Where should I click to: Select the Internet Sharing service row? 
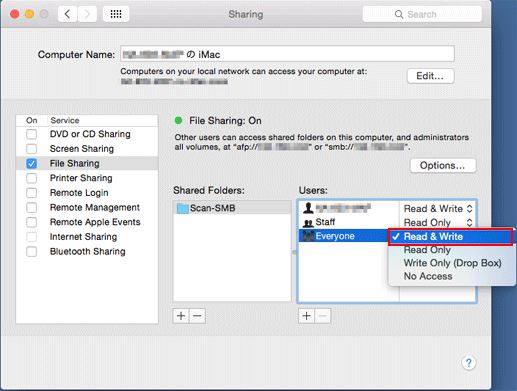coord(87,237)
